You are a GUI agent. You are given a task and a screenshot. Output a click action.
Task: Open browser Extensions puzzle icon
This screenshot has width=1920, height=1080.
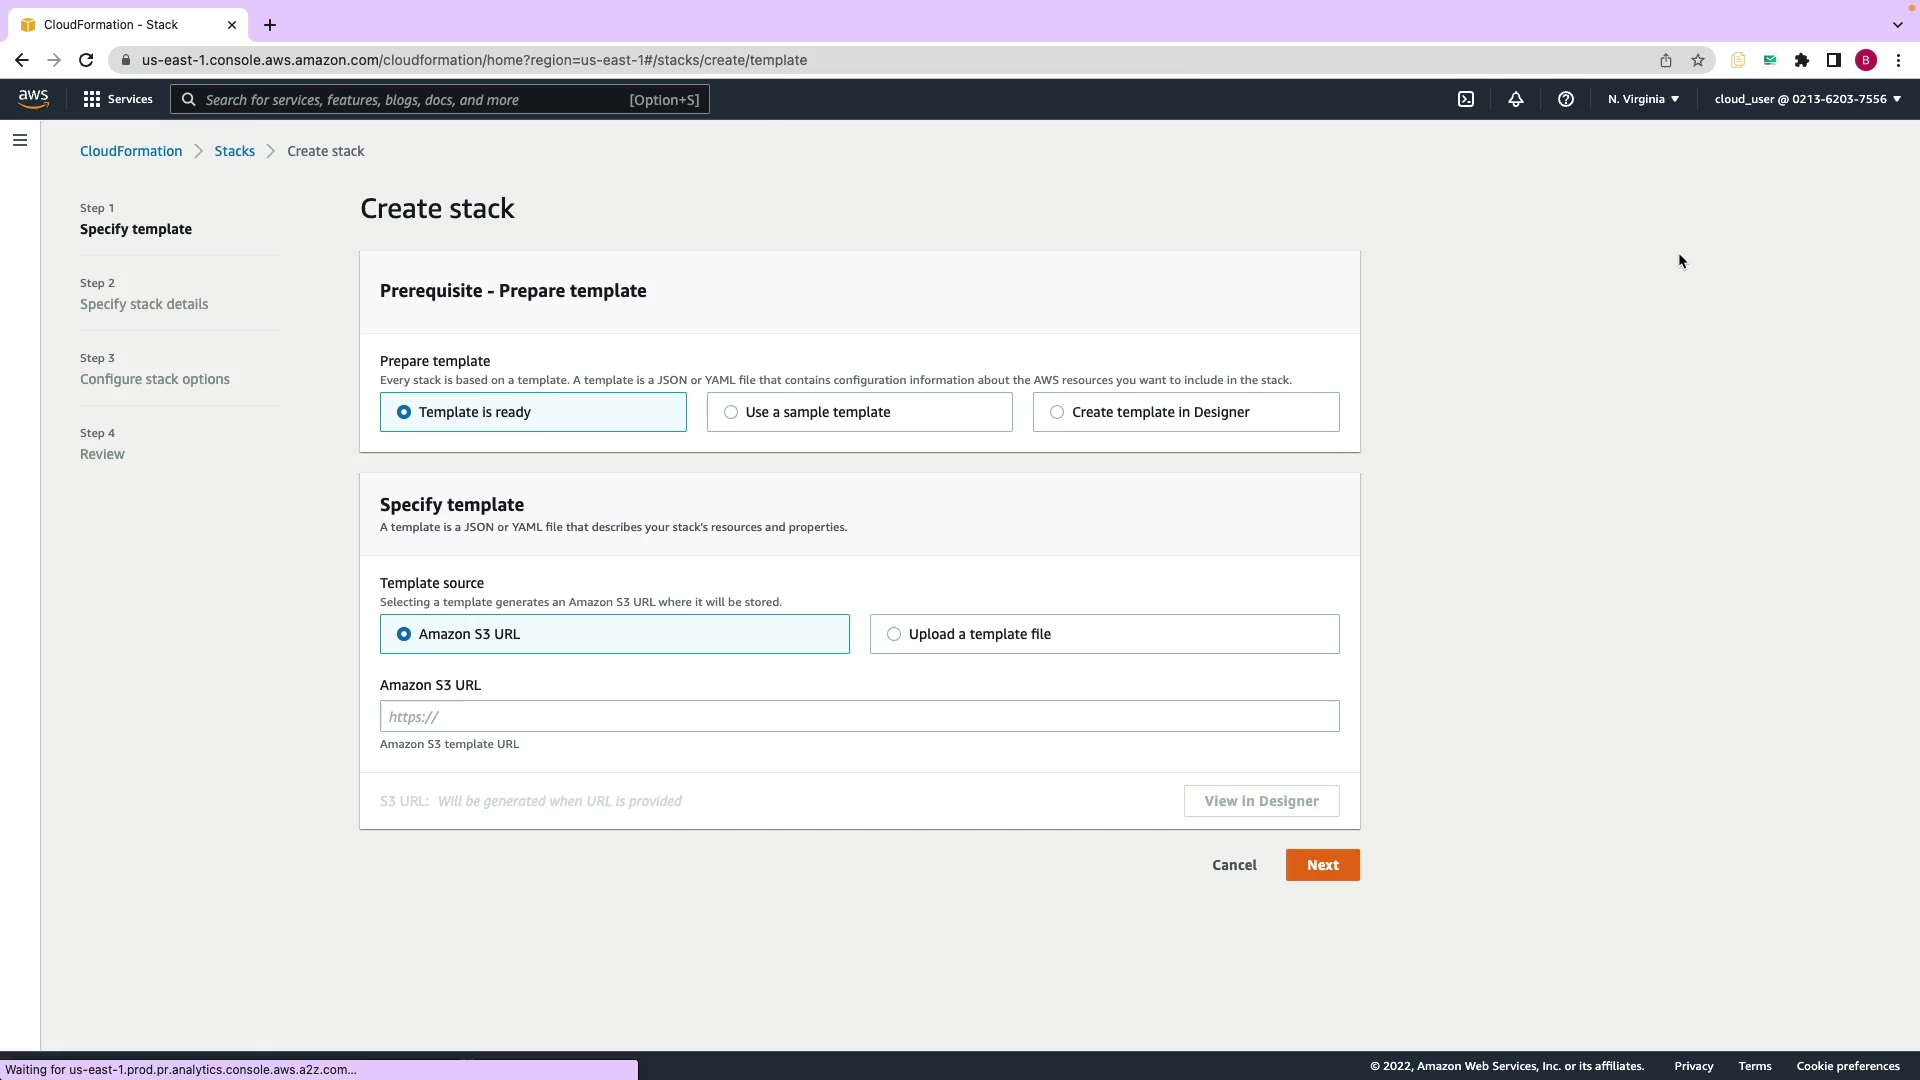(1802, 60)
